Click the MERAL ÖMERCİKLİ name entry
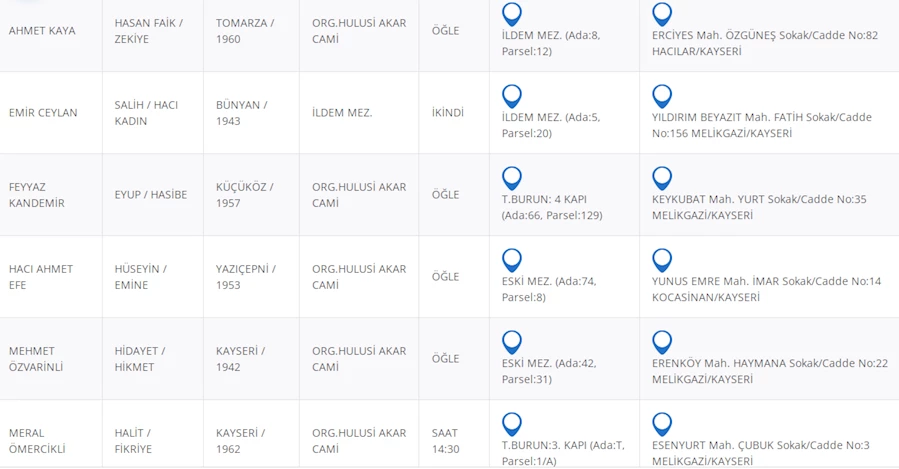899x469 pixels. (x=37, y=441)
